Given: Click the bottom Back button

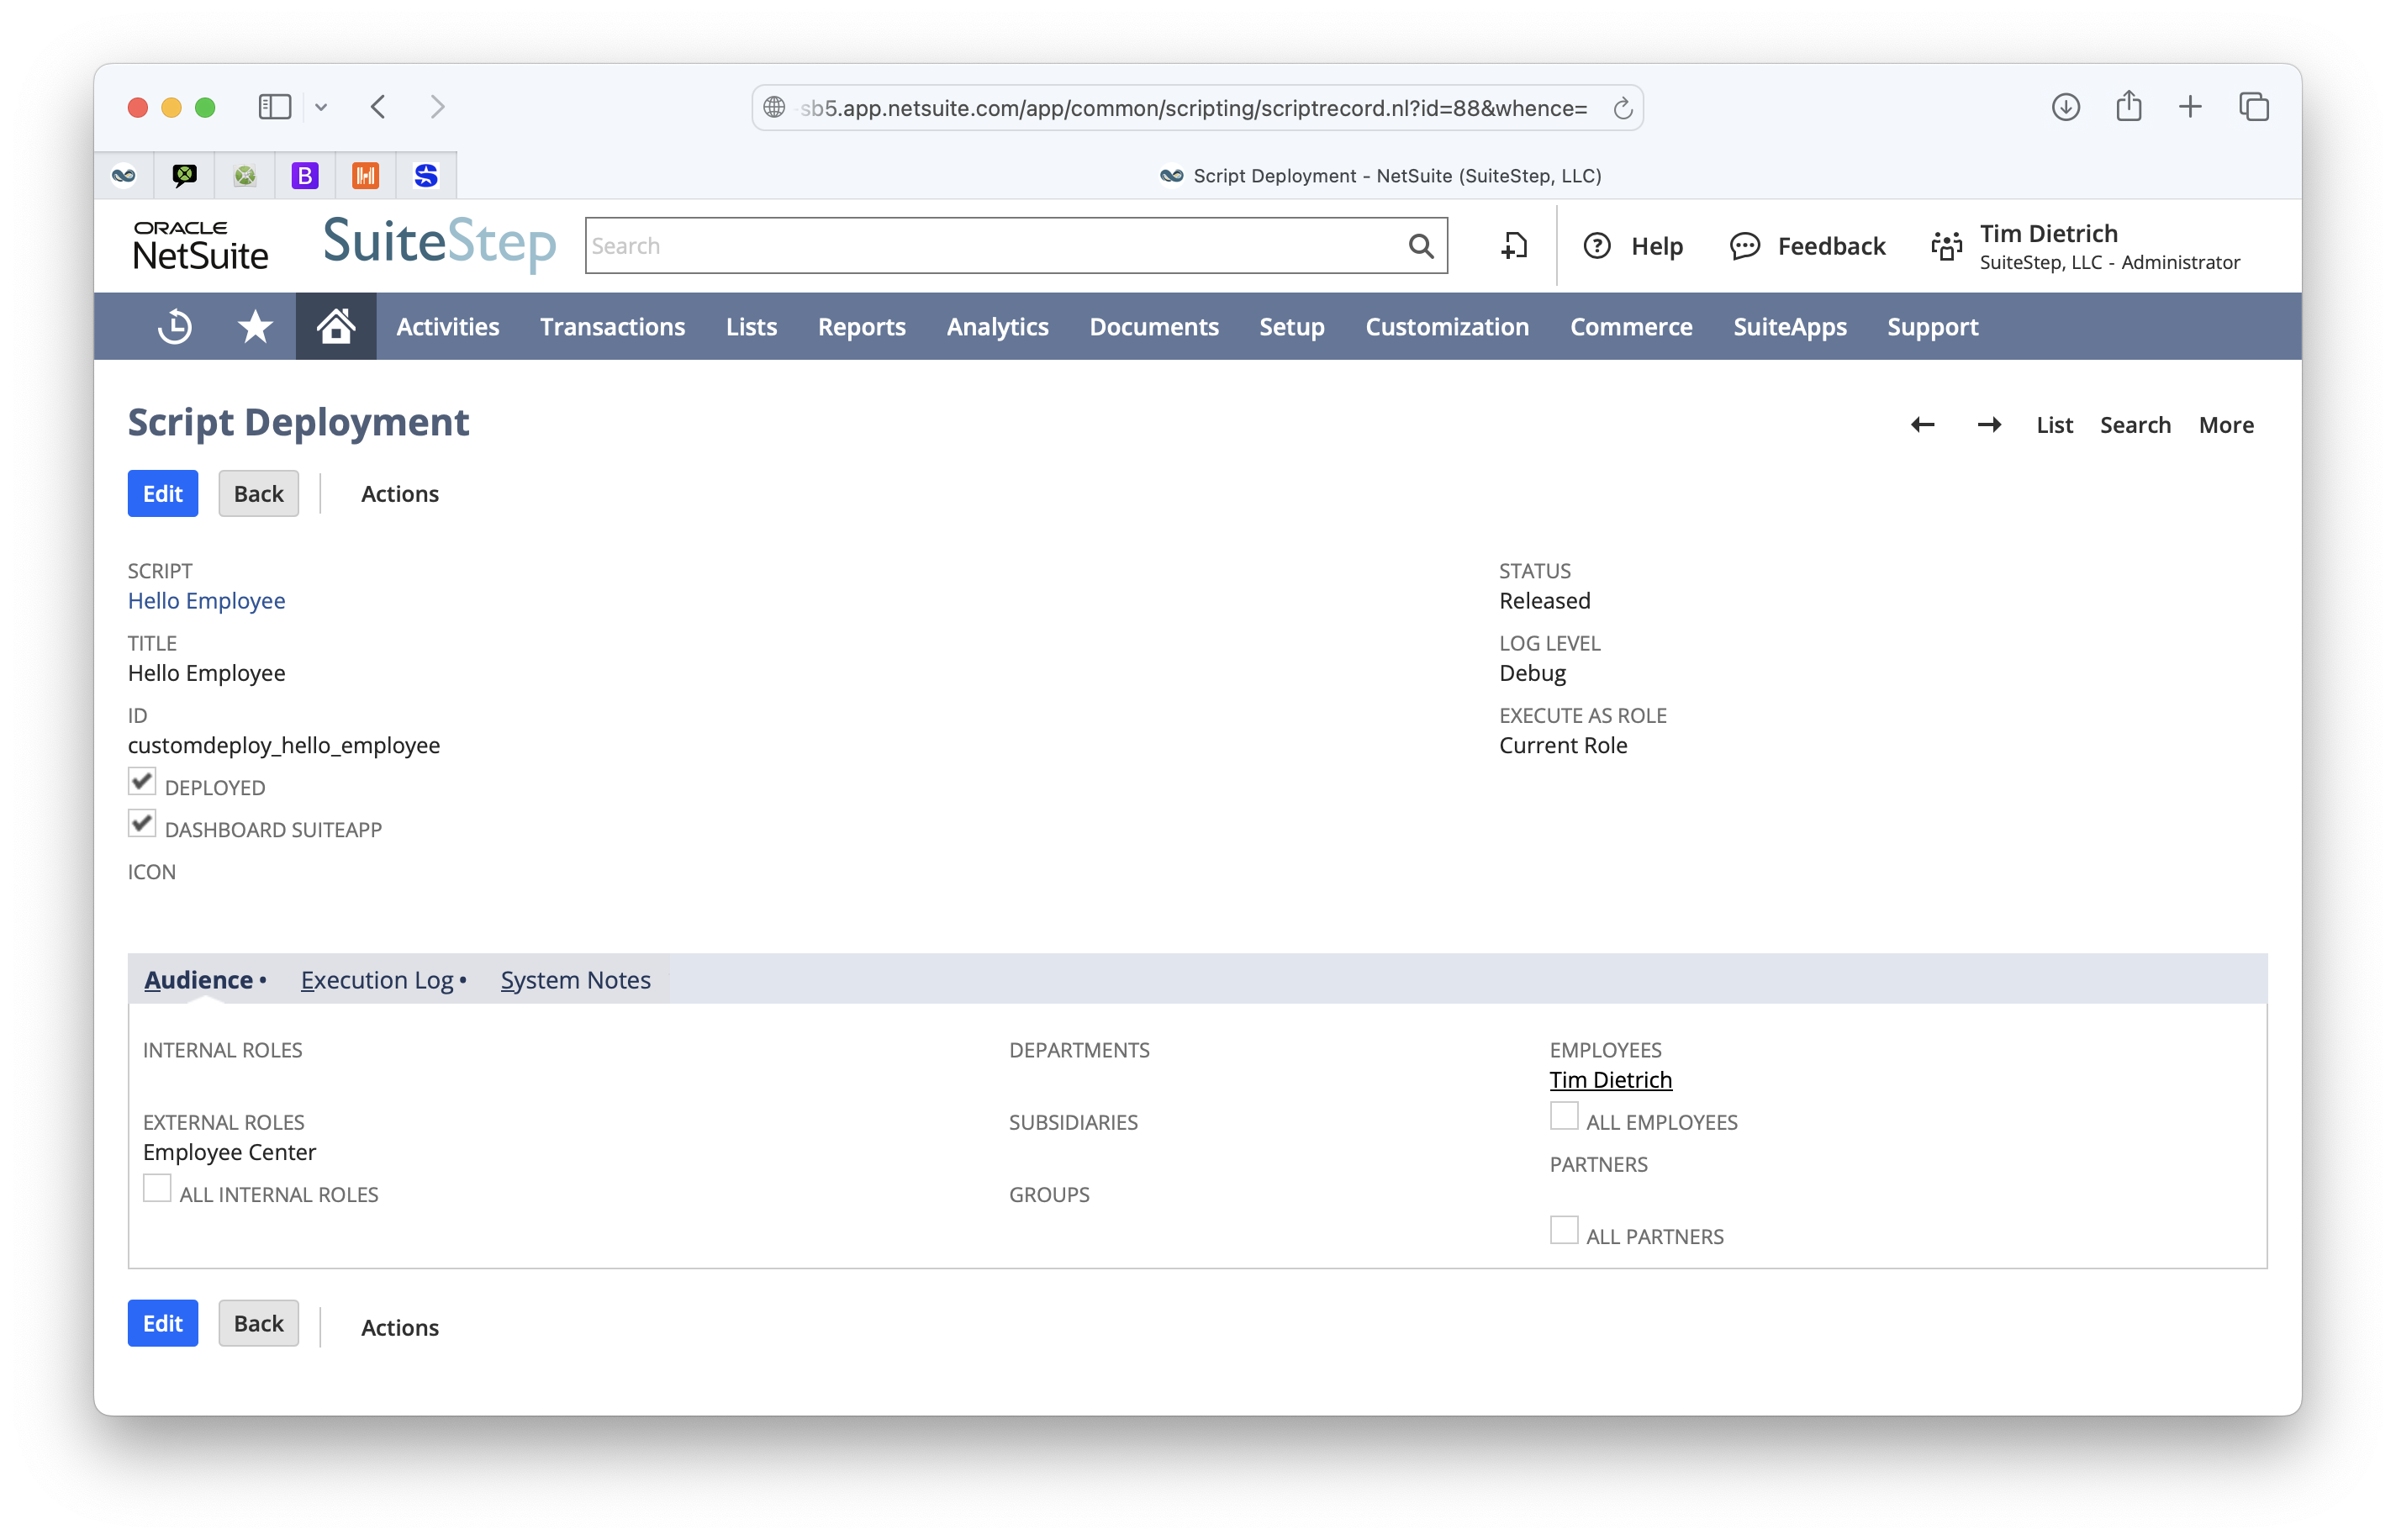Looking at the screenshot, I should coord(259,1323).
